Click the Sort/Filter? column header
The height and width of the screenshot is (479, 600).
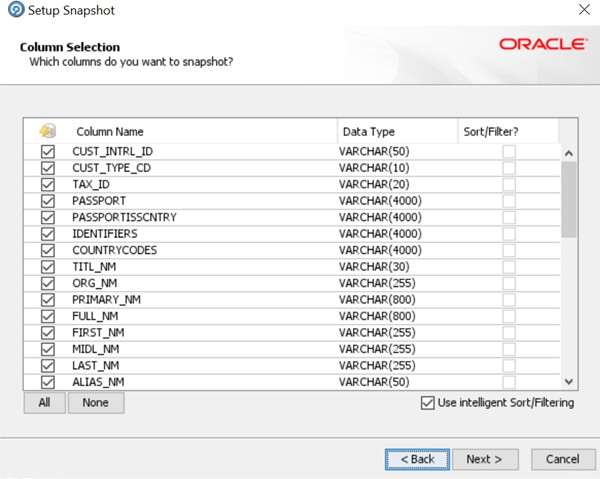(x=508, y=131)
